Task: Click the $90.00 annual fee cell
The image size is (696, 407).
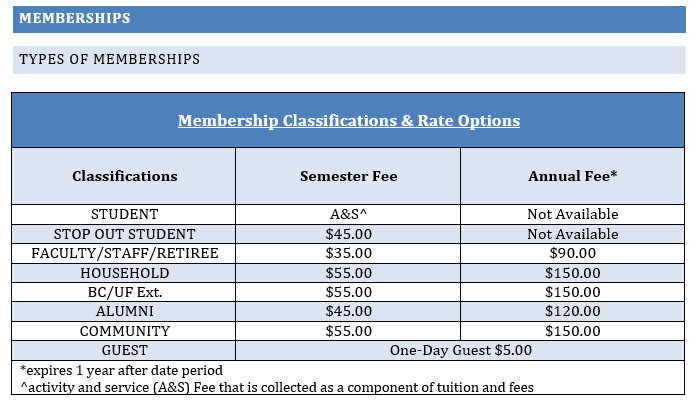Action: point(572,253)
